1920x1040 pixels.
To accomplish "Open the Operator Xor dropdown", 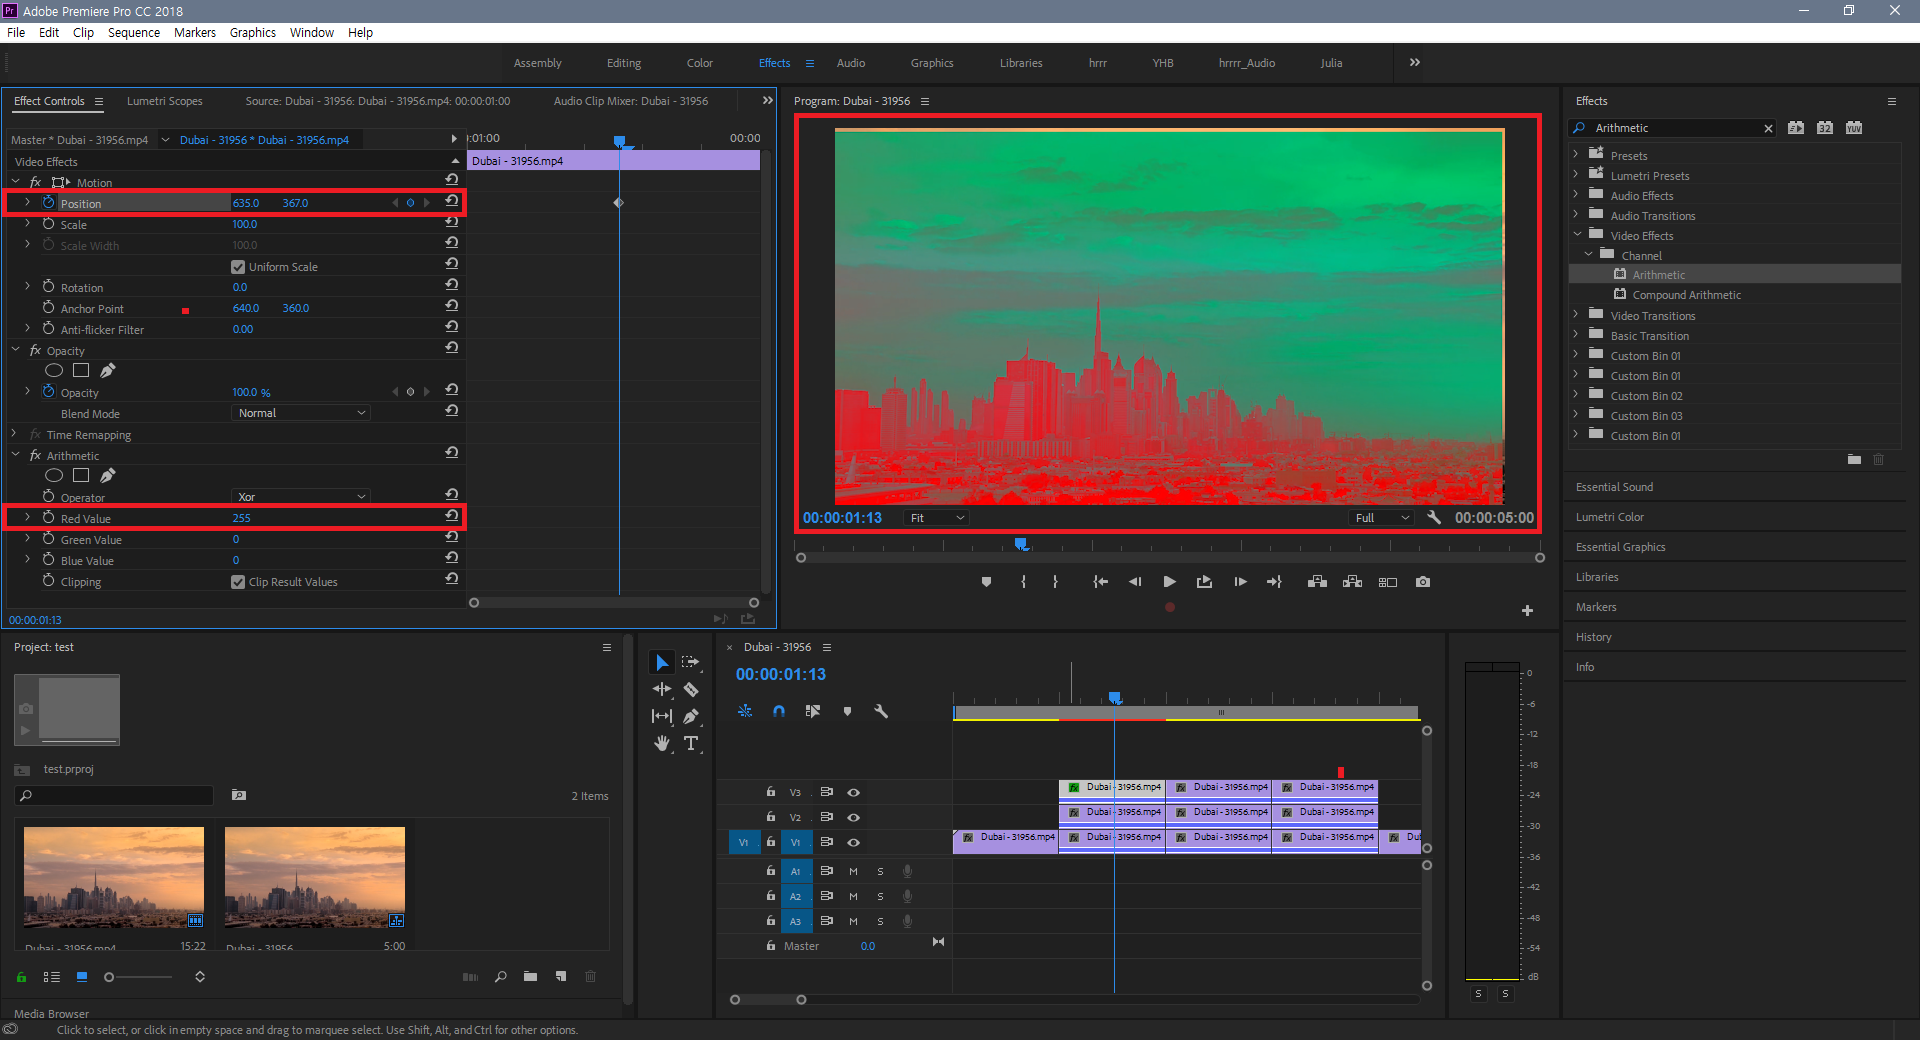I will (301, 497).
